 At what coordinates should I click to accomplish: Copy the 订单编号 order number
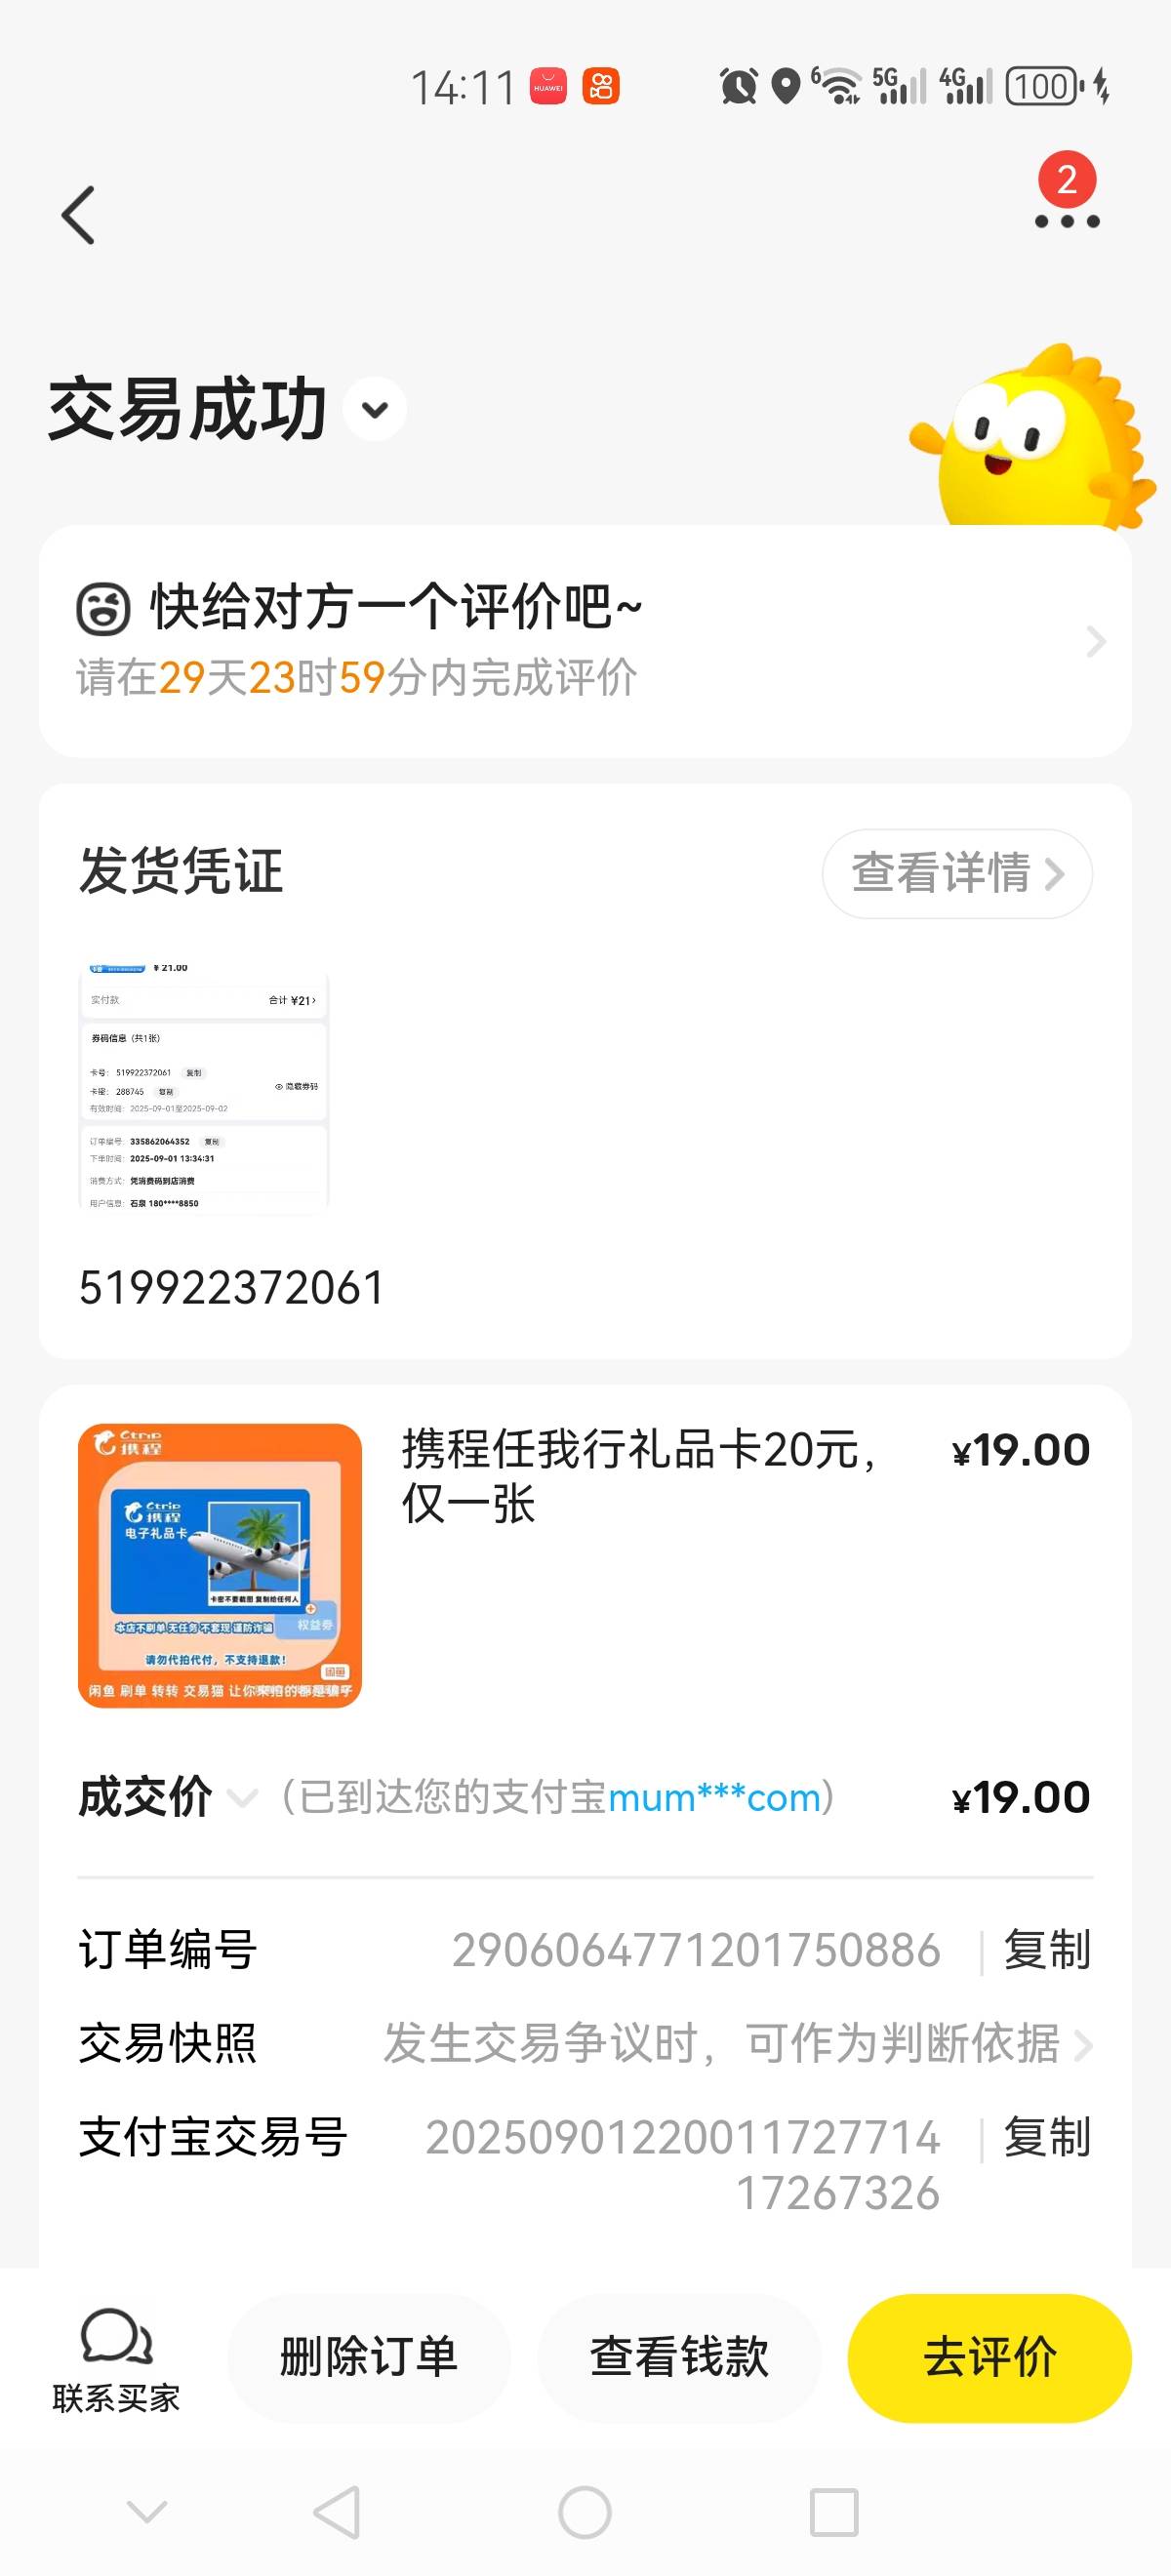point(1047,1949)
